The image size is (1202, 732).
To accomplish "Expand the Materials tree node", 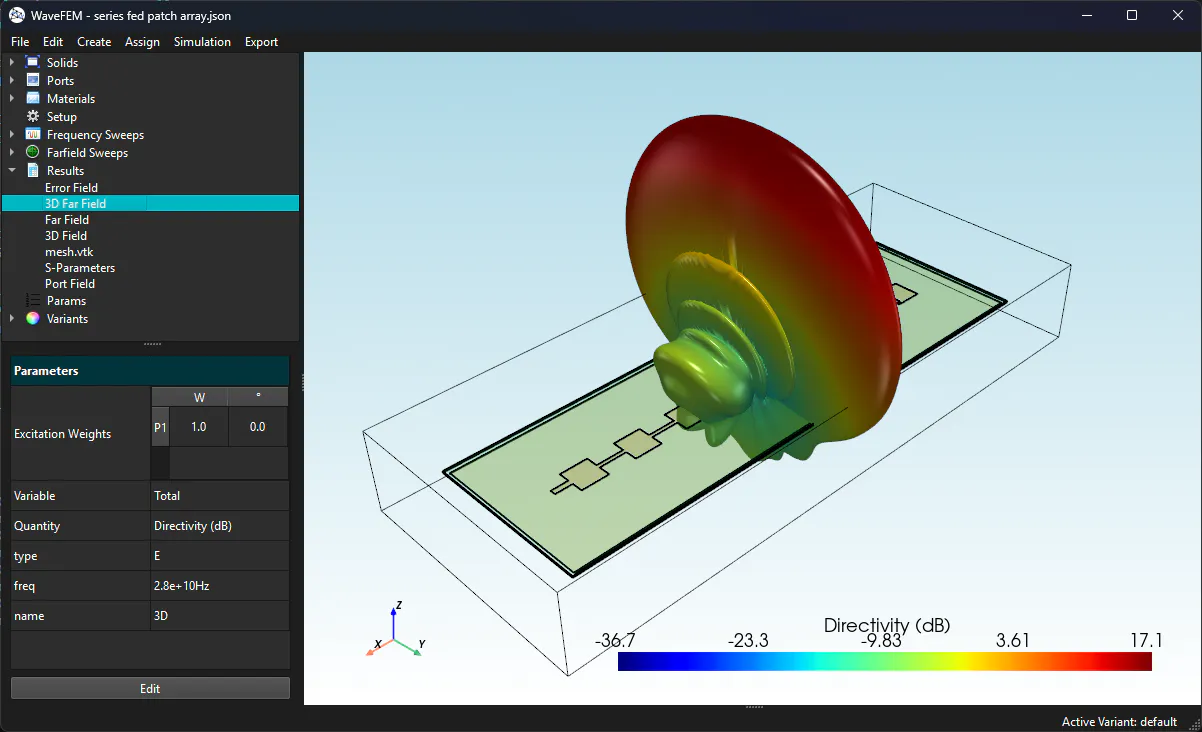I will (x=12, y=98).
